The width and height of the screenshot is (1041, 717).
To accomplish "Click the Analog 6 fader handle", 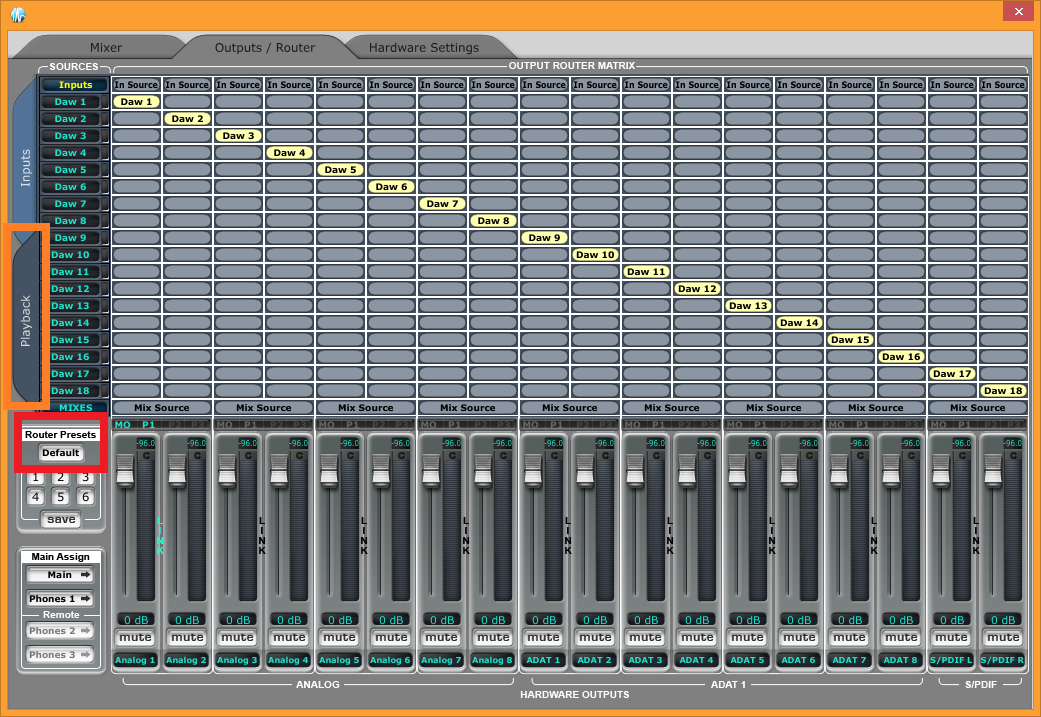I will [x=380, y=470].
